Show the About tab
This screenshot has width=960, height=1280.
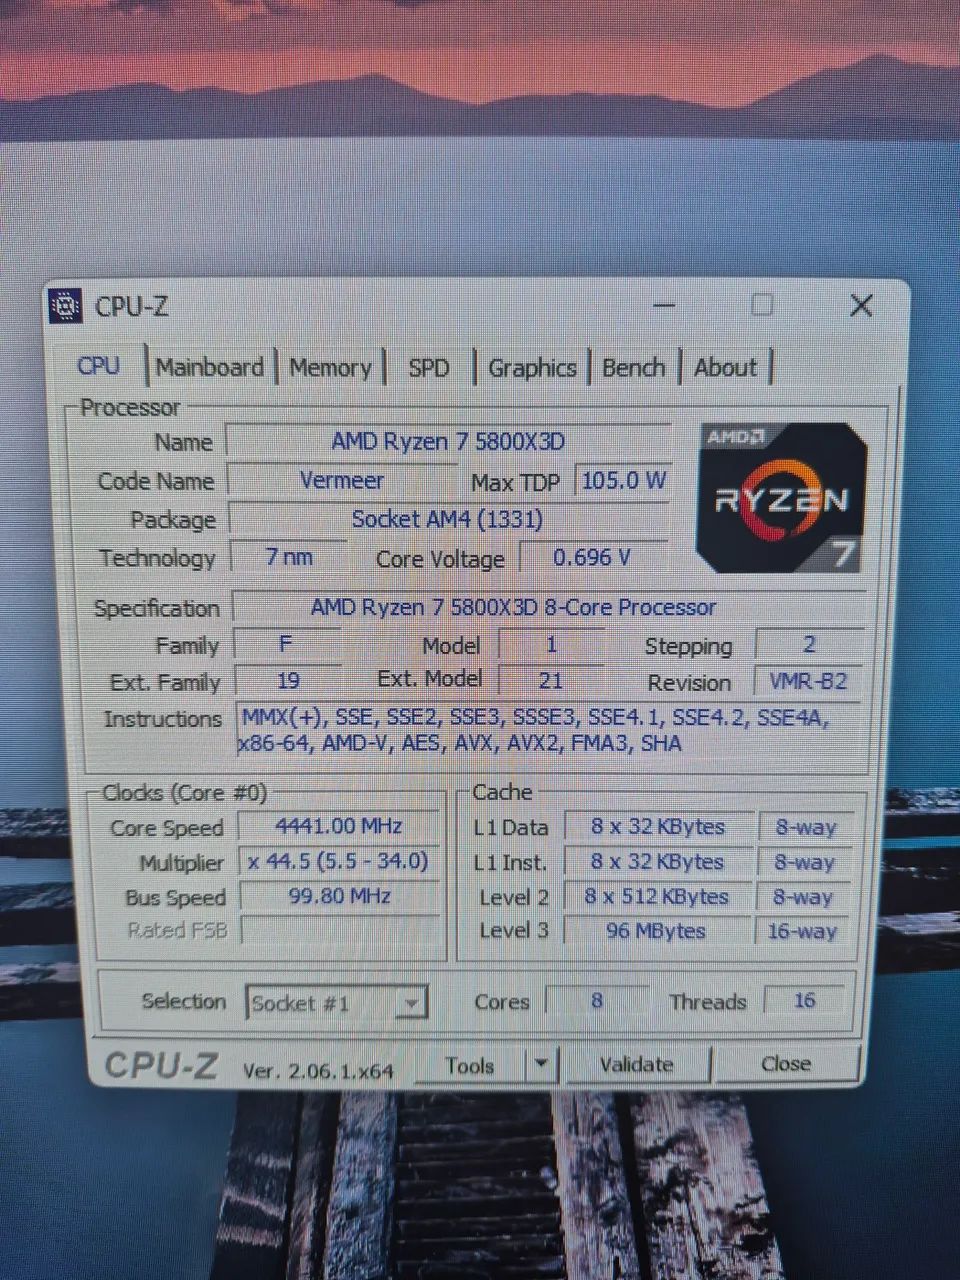[725, 368]
